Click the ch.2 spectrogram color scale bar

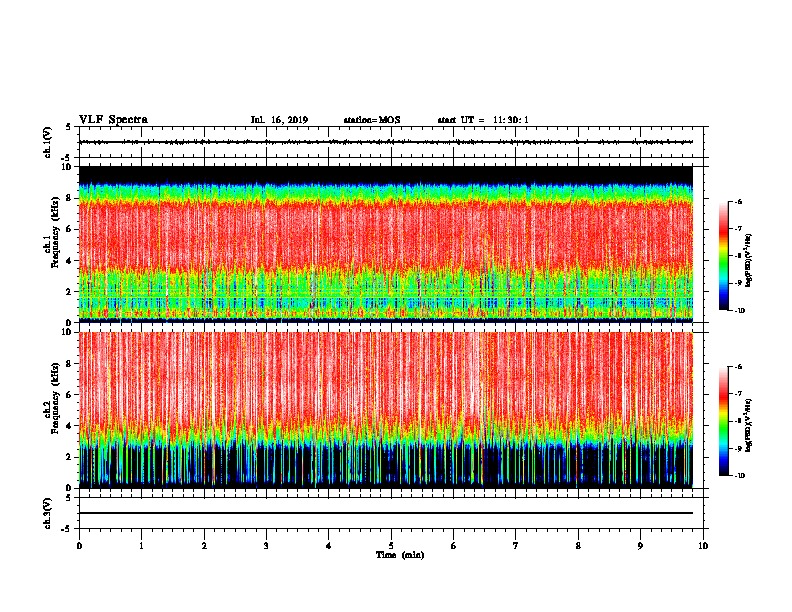click(724, 421)
